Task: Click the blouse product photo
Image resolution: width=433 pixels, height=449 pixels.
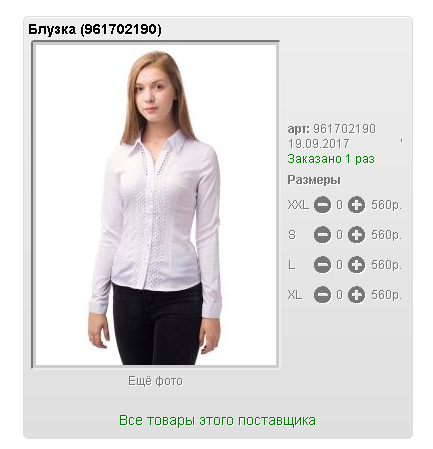Action: tap(156, 205)
